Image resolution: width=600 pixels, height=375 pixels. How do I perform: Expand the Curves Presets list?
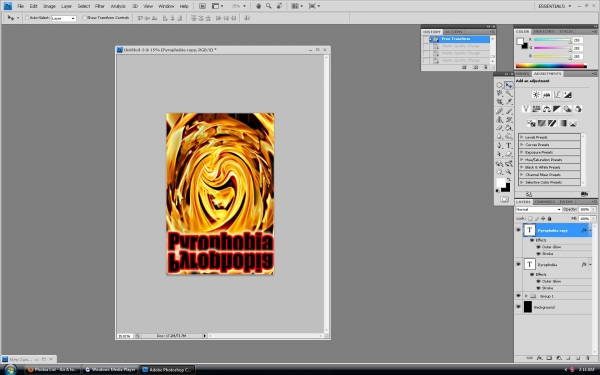pos(522,145)
